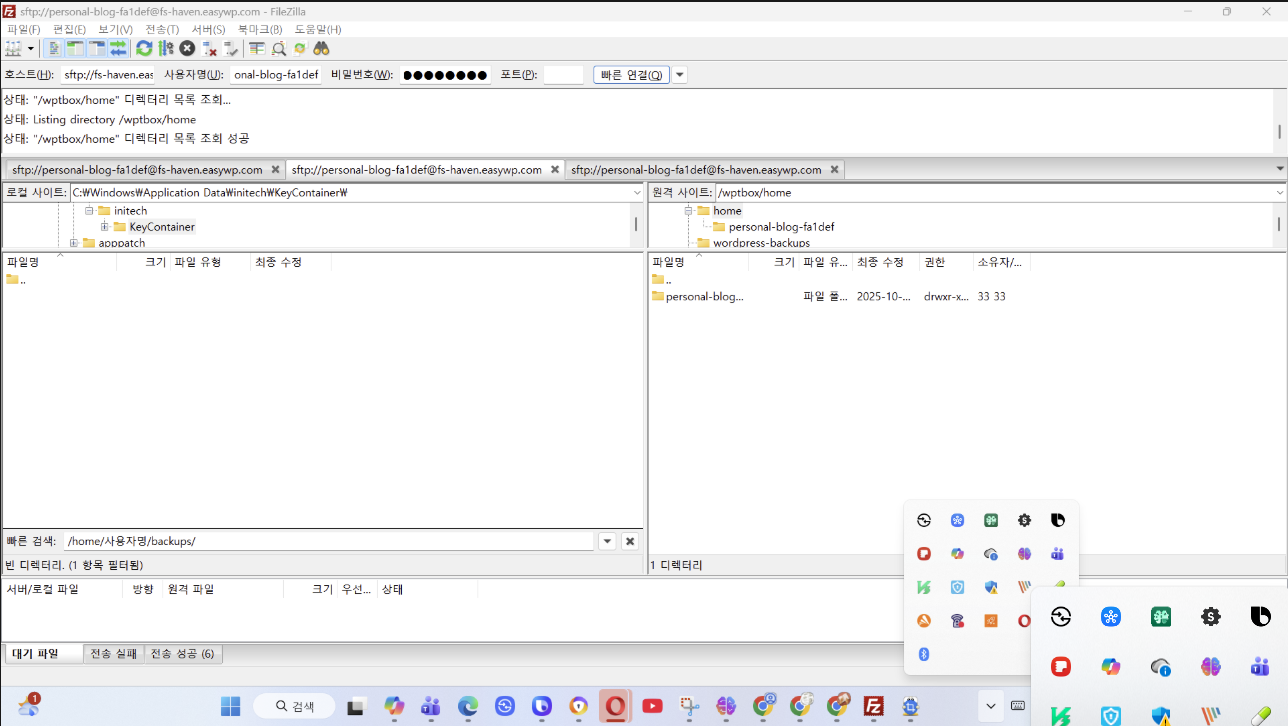Toggle the transfer queue display

[x=118, y=48]
